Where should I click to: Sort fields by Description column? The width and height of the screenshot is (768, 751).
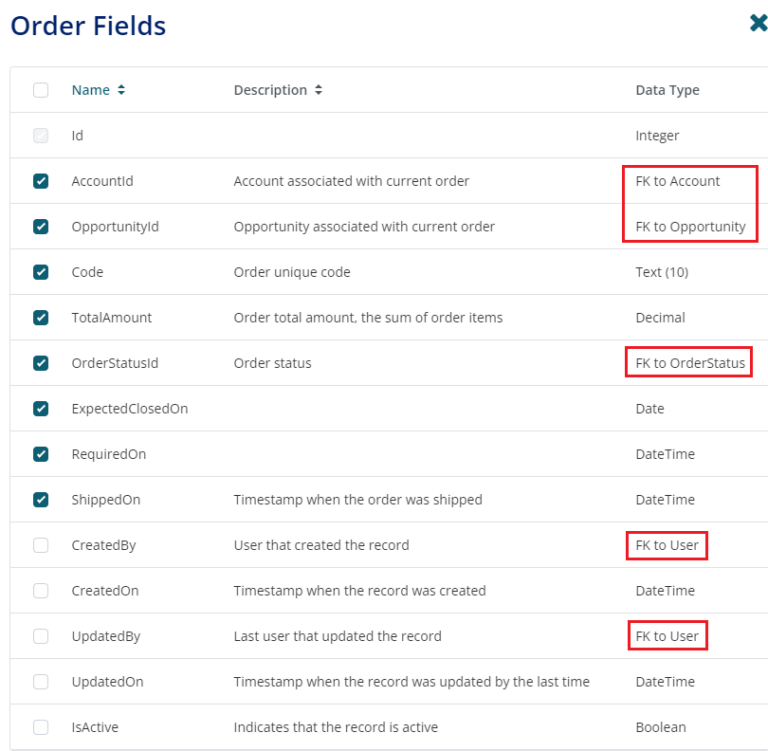tap(278, 90)
